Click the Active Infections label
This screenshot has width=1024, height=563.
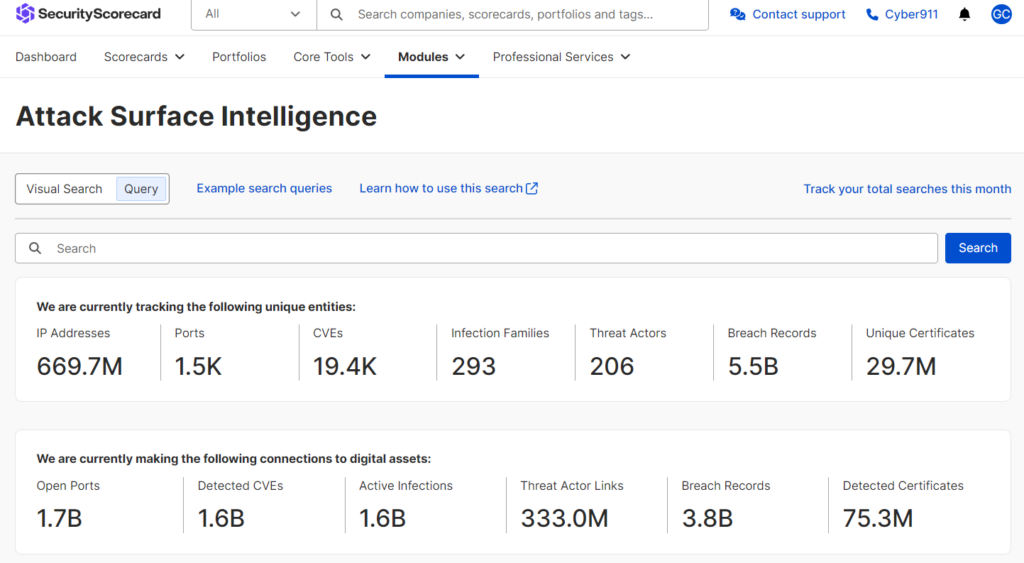pos(406,486)
